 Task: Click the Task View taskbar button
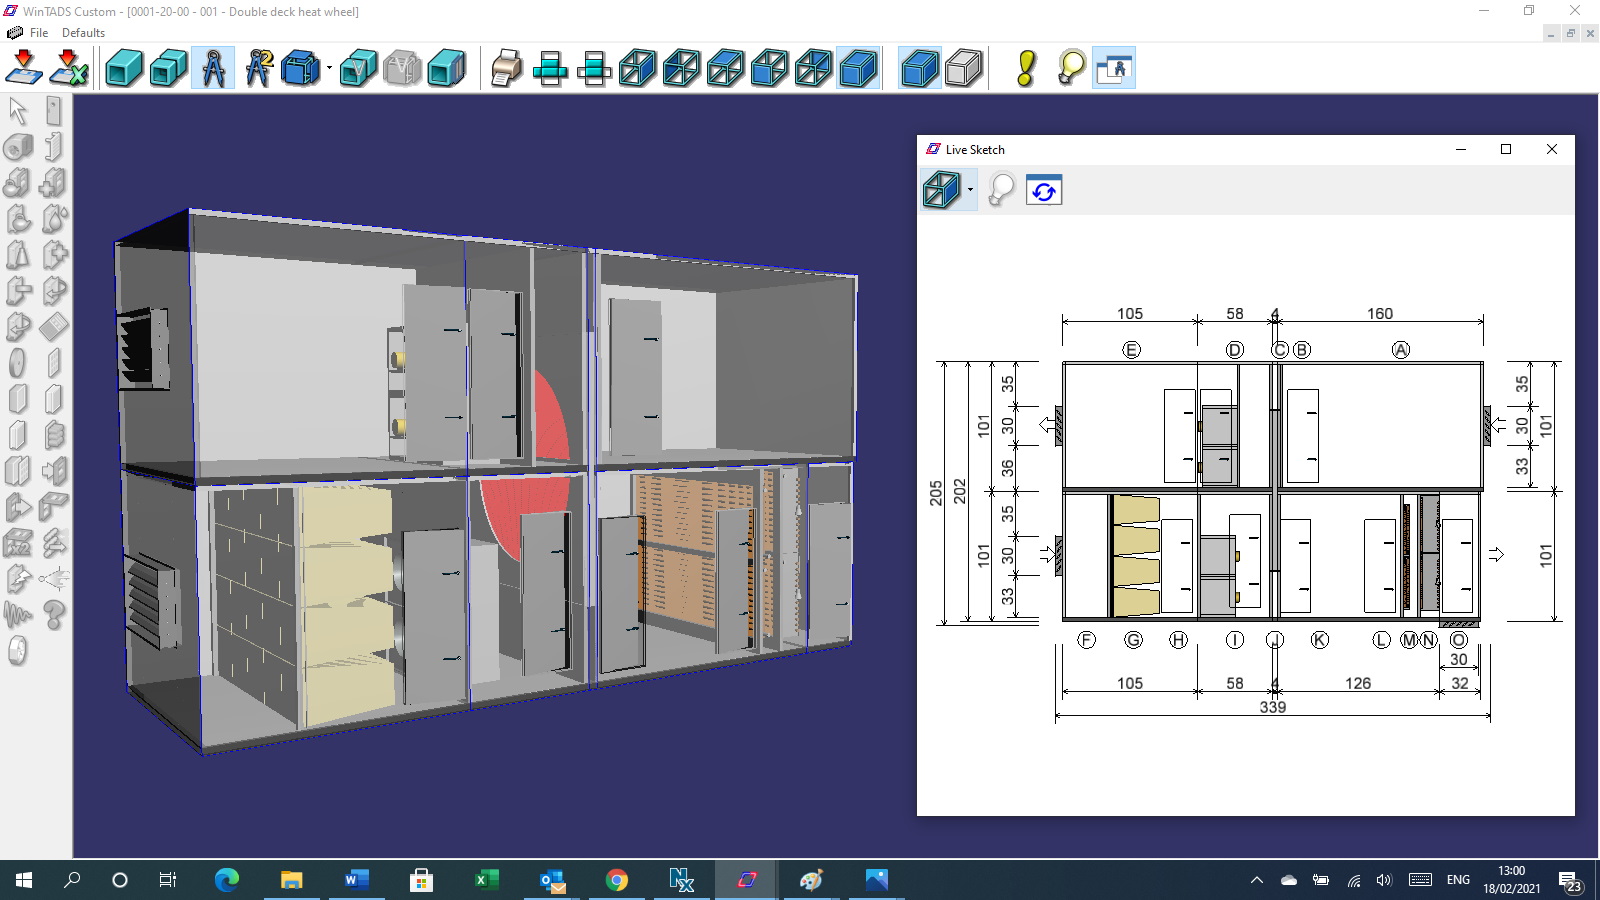click(x=168, y=880)
